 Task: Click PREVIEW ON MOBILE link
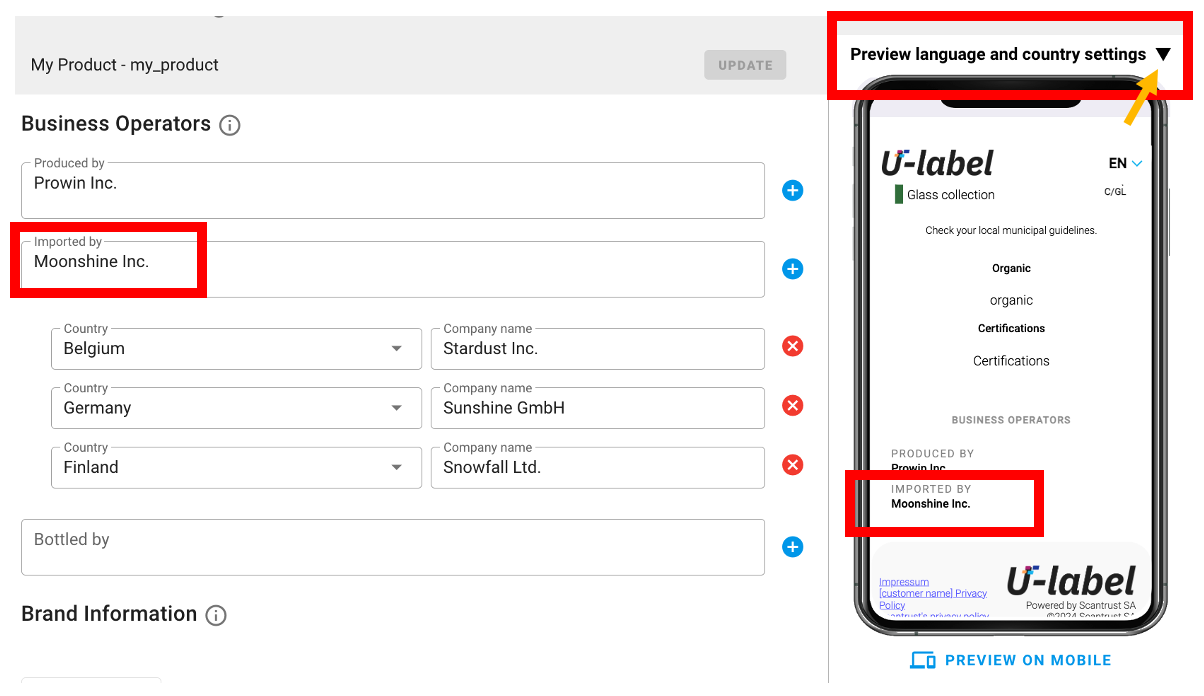(1028, 660)
